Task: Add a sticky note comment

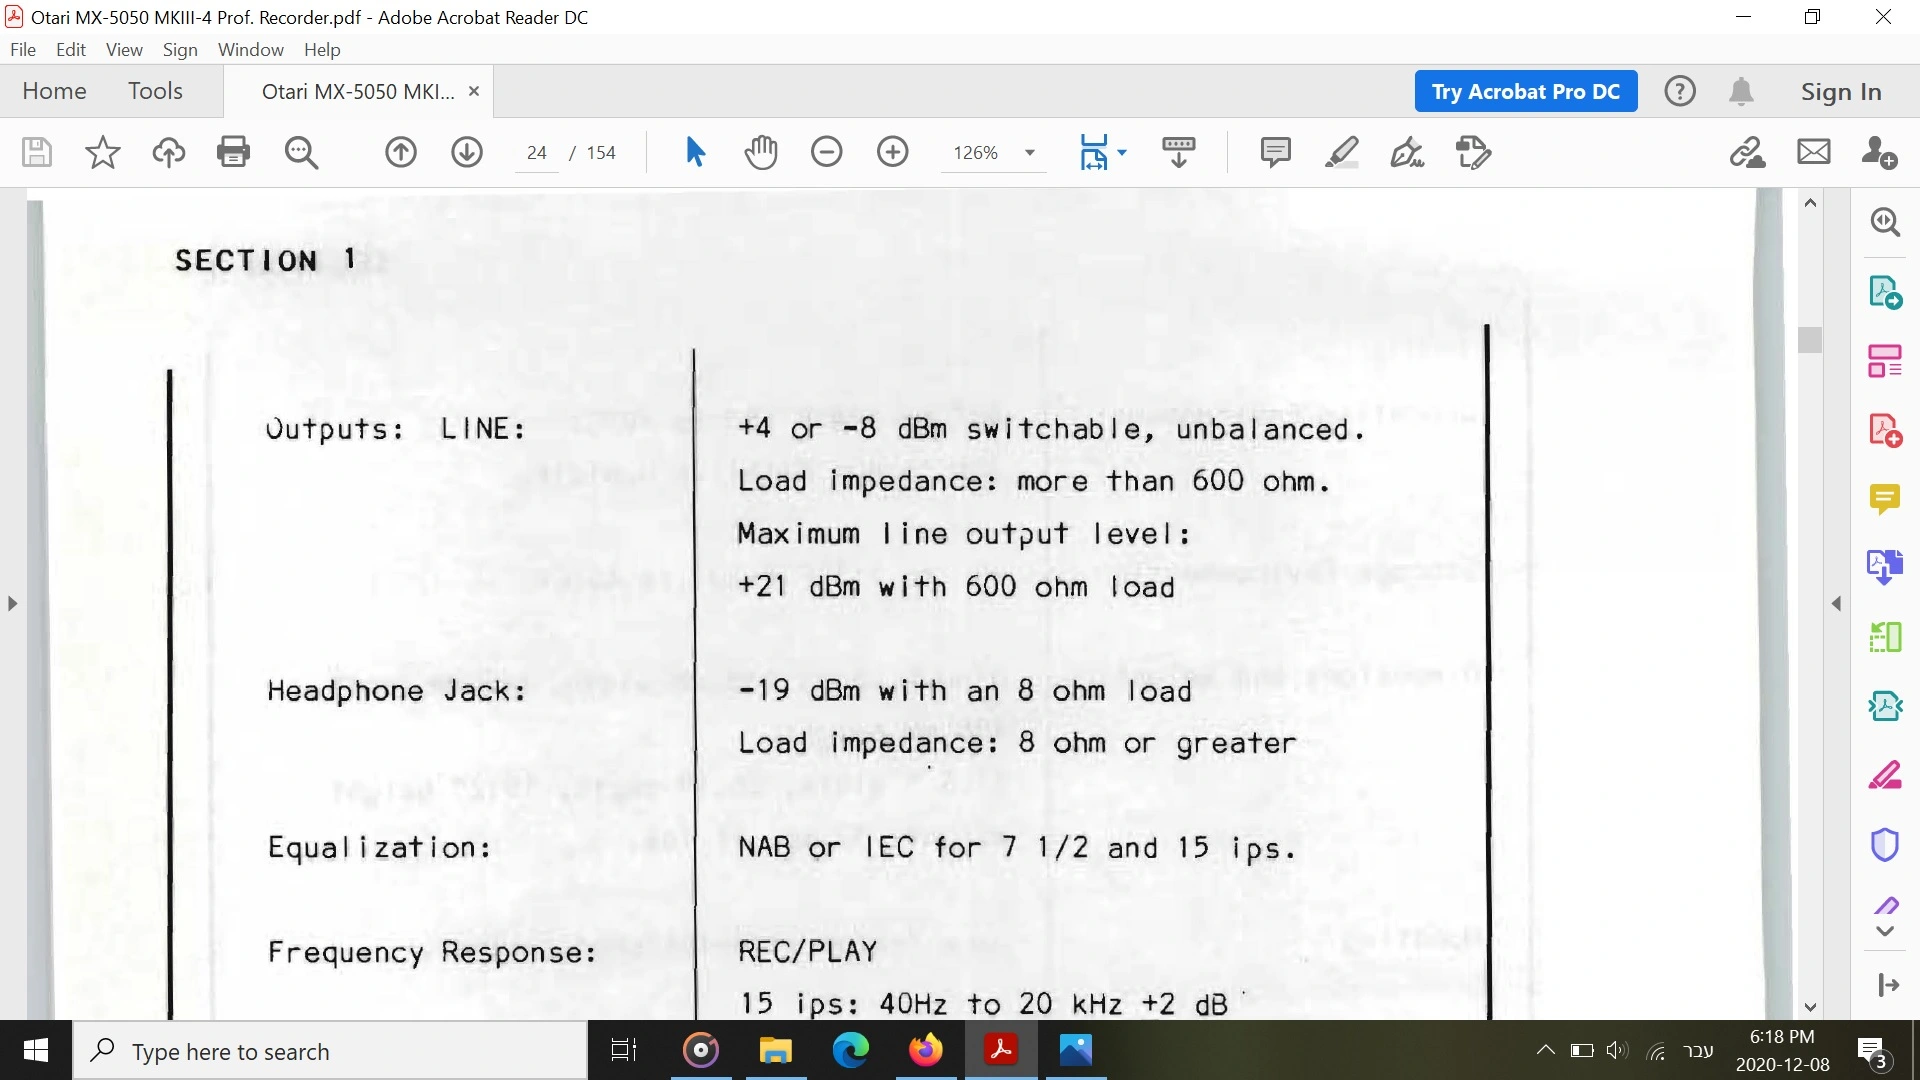Action: pyautogui.click(x=1275, y=152)
